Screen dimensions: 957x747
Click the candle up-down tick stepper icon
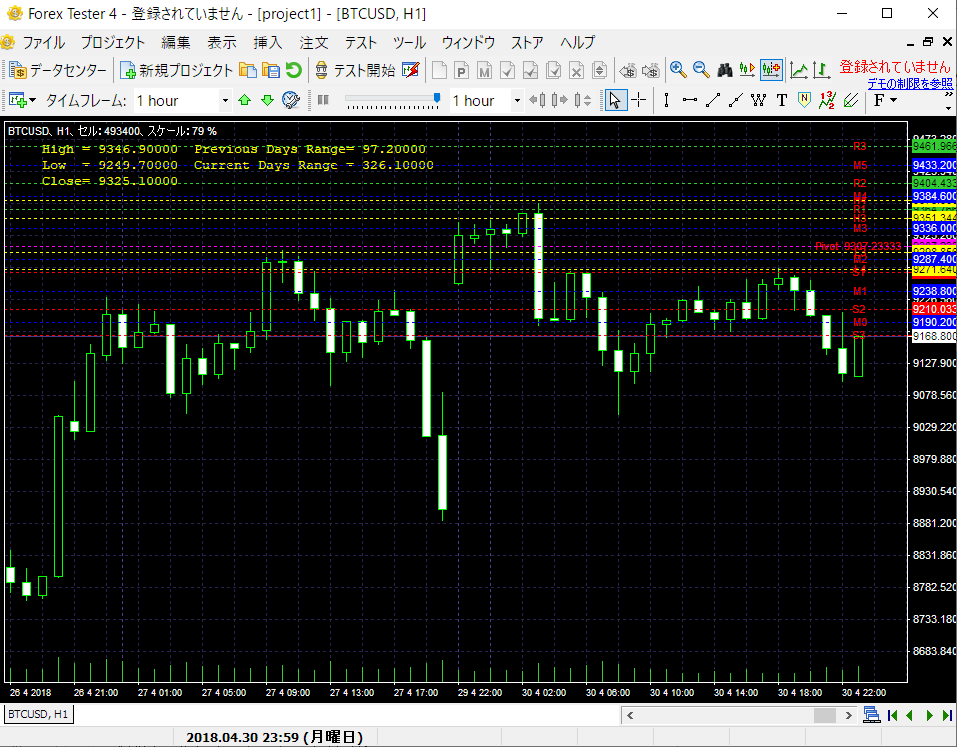click(582, 100)
